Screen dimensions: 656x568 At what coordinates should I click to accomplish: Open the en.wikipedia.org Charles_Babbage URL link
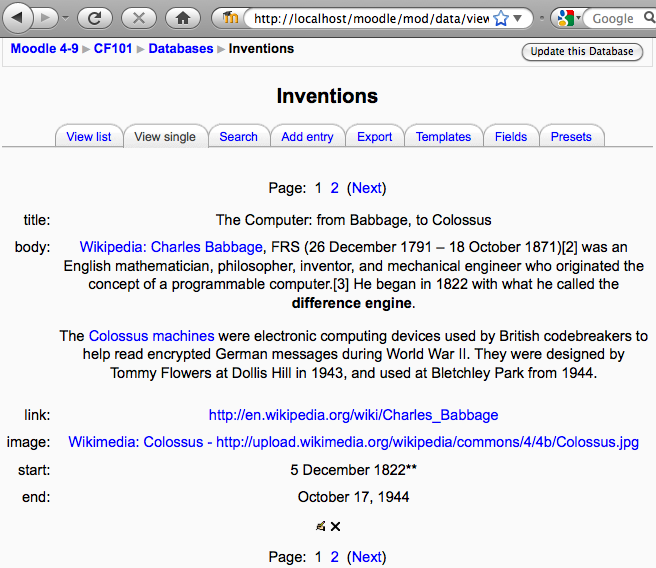coord(354,415)
